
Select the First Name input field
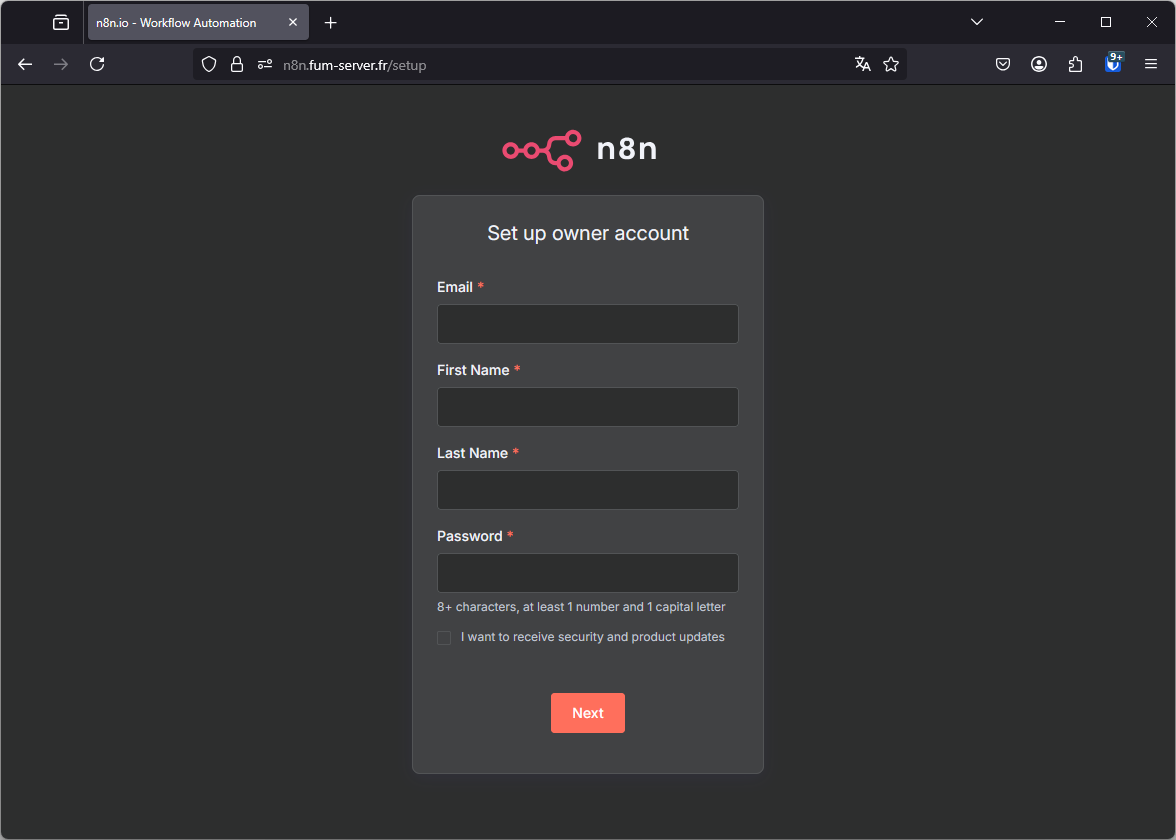pos(587,407)
